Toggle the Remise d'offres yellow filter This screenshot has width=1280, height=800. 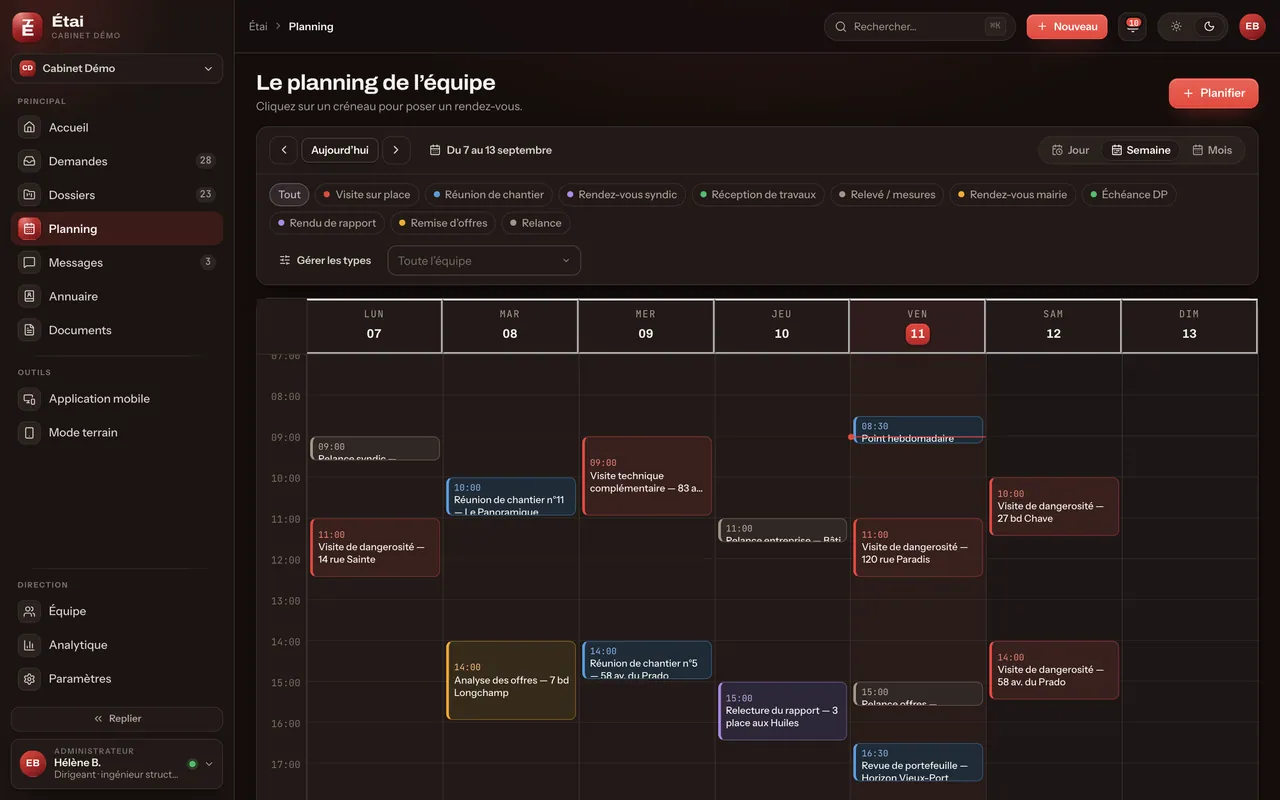pos(443,223)
